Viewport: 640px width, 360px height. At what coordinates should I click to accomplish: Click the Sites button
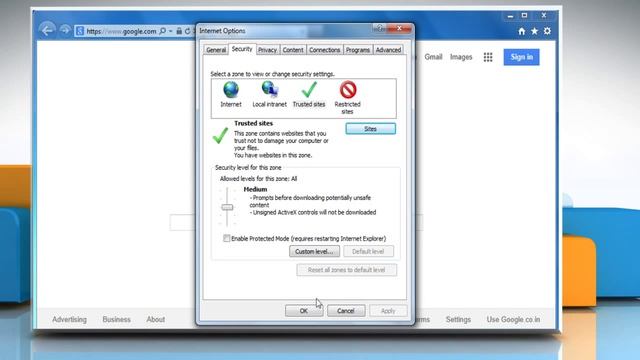coord(371,129)
